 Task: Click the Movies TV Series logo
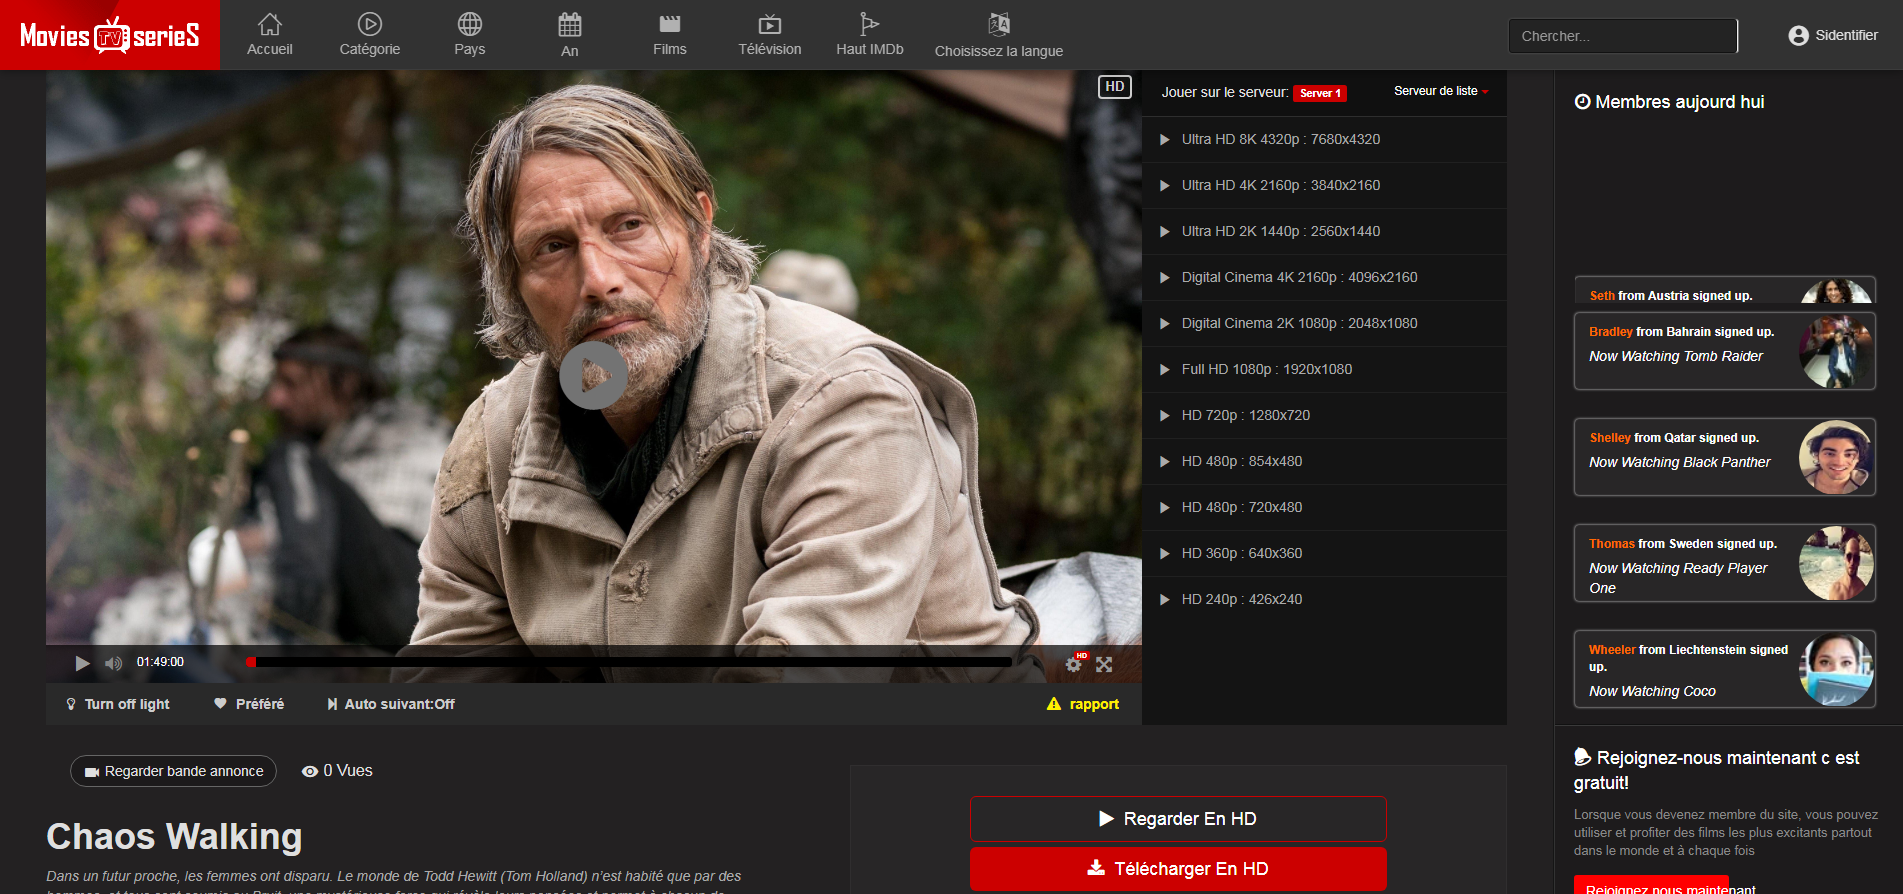[110, 36]
